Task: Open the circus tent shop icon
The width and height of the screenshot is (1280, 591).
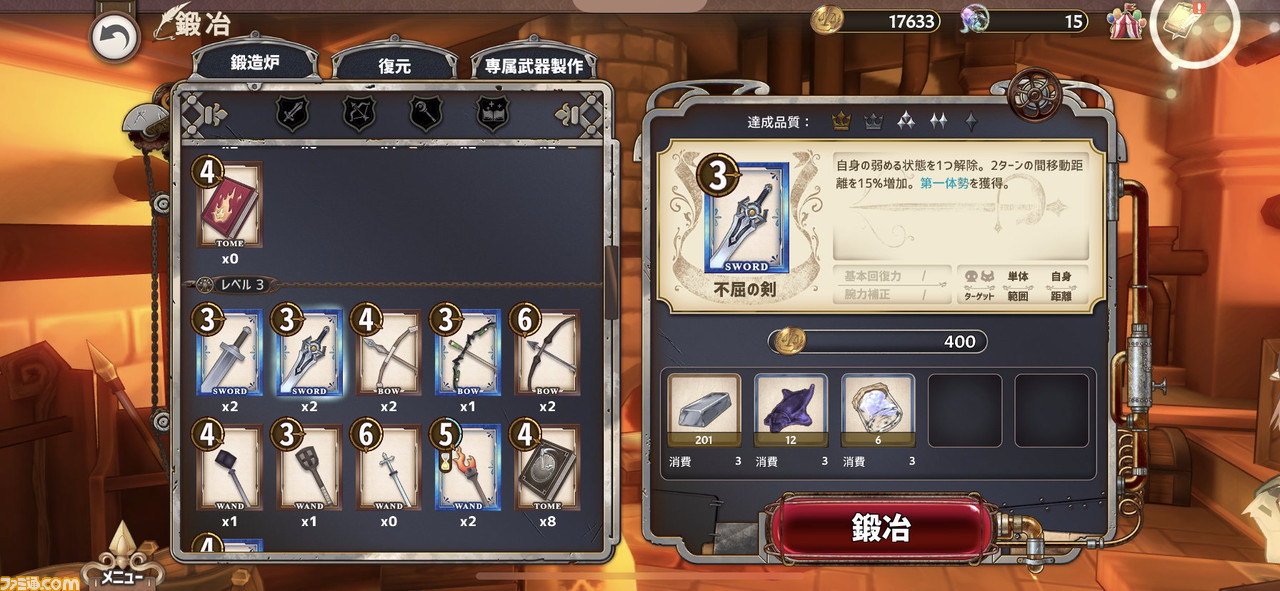Action: click(1126, 23)
